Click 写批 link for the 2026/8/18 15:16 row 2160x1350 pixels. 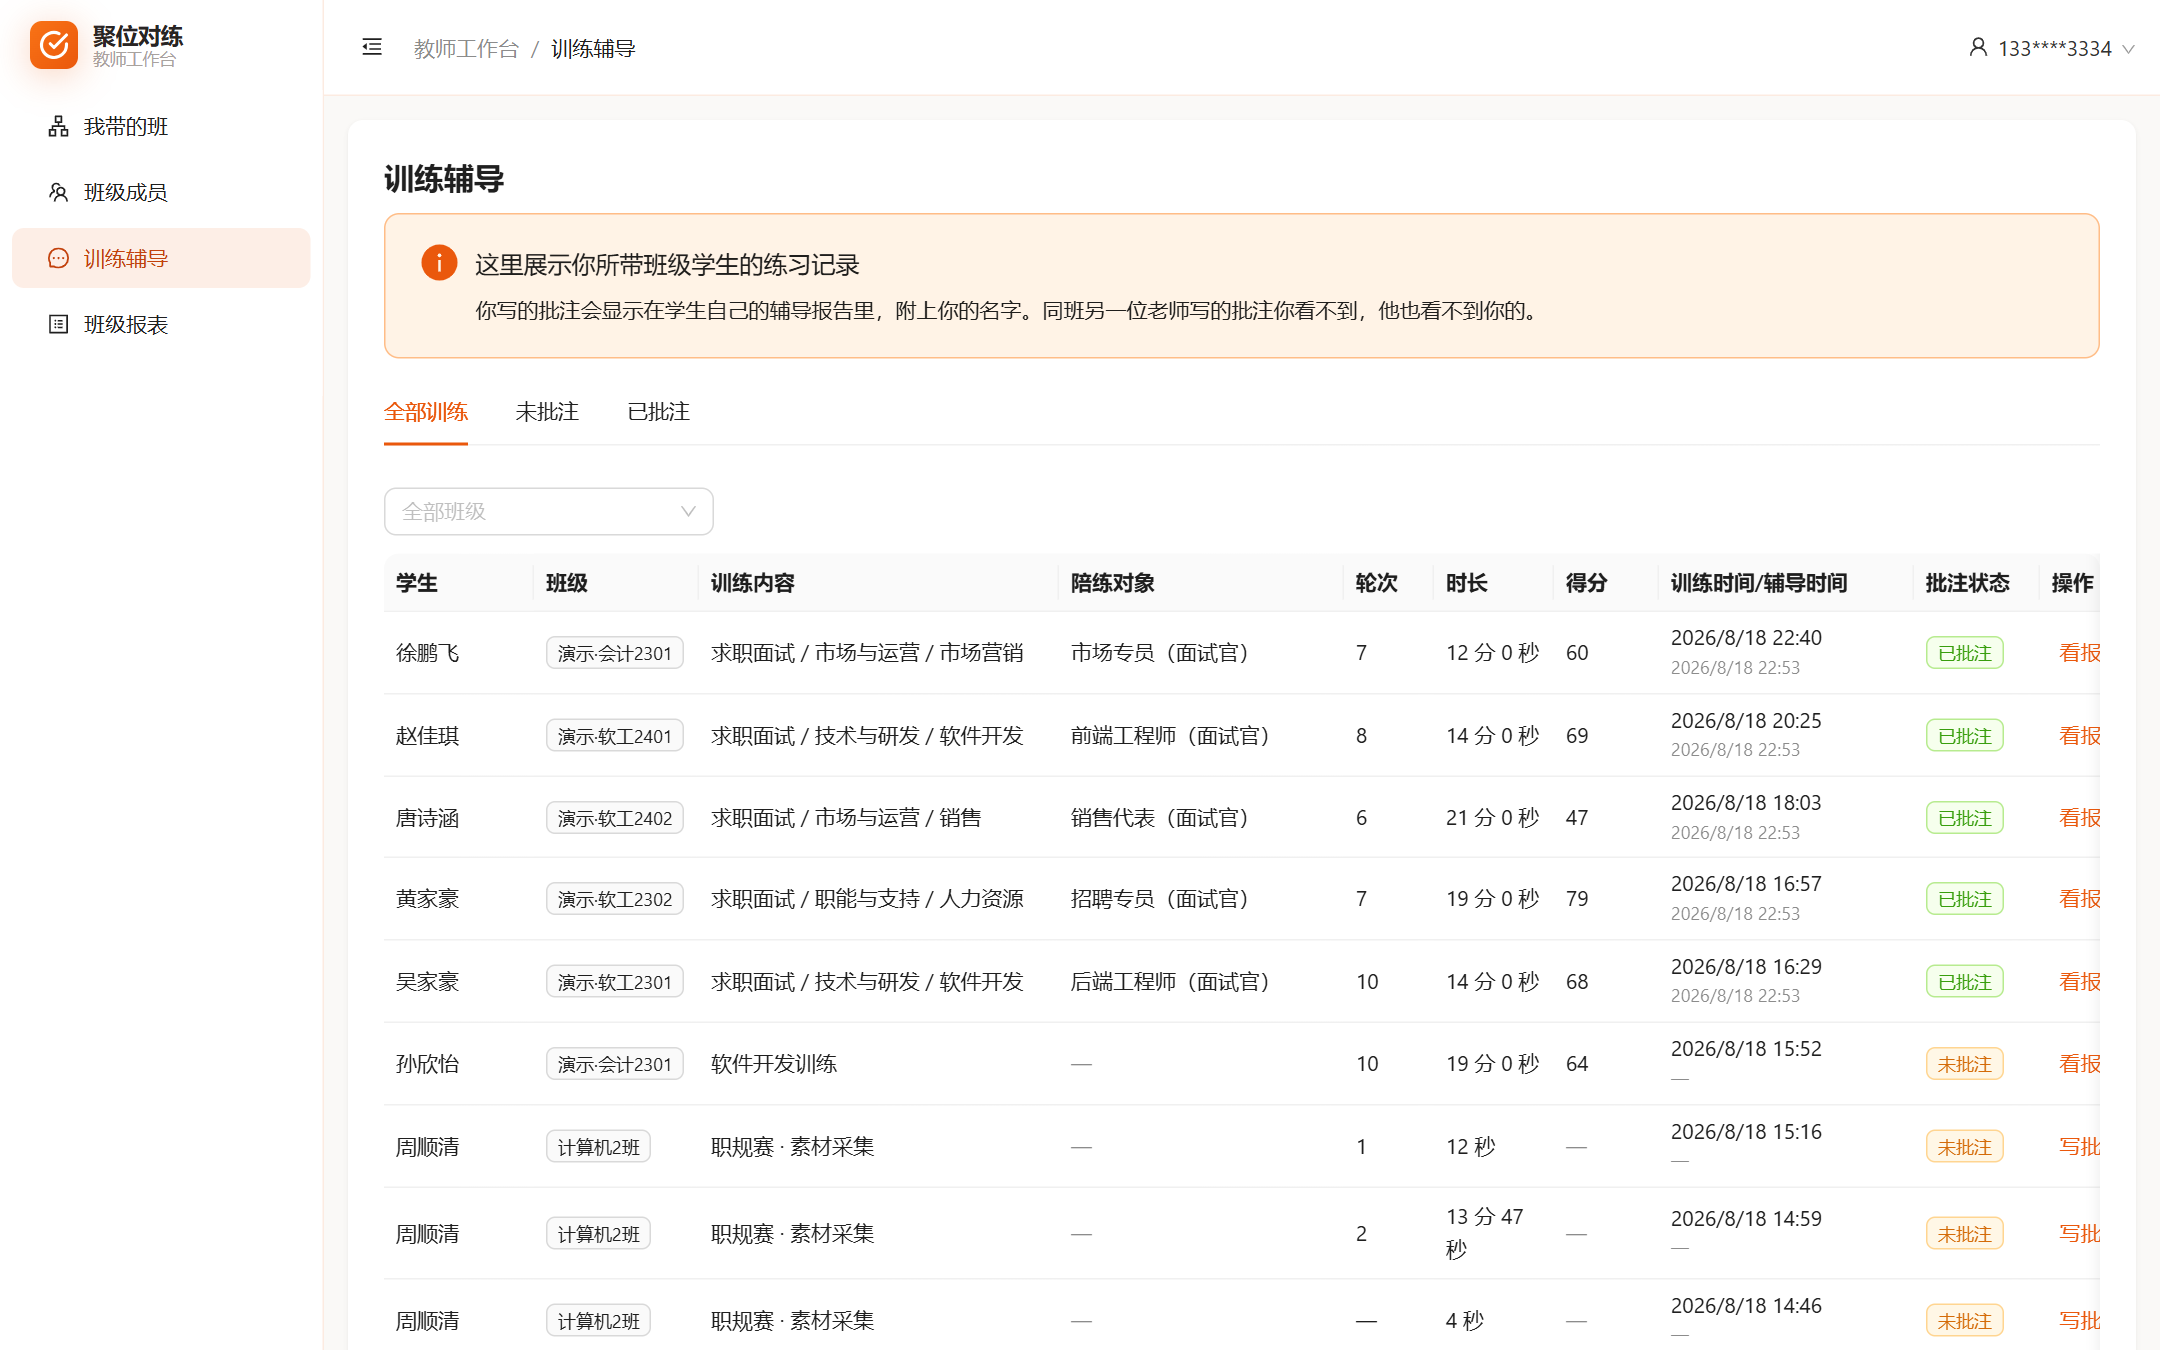point(2079,1147)
